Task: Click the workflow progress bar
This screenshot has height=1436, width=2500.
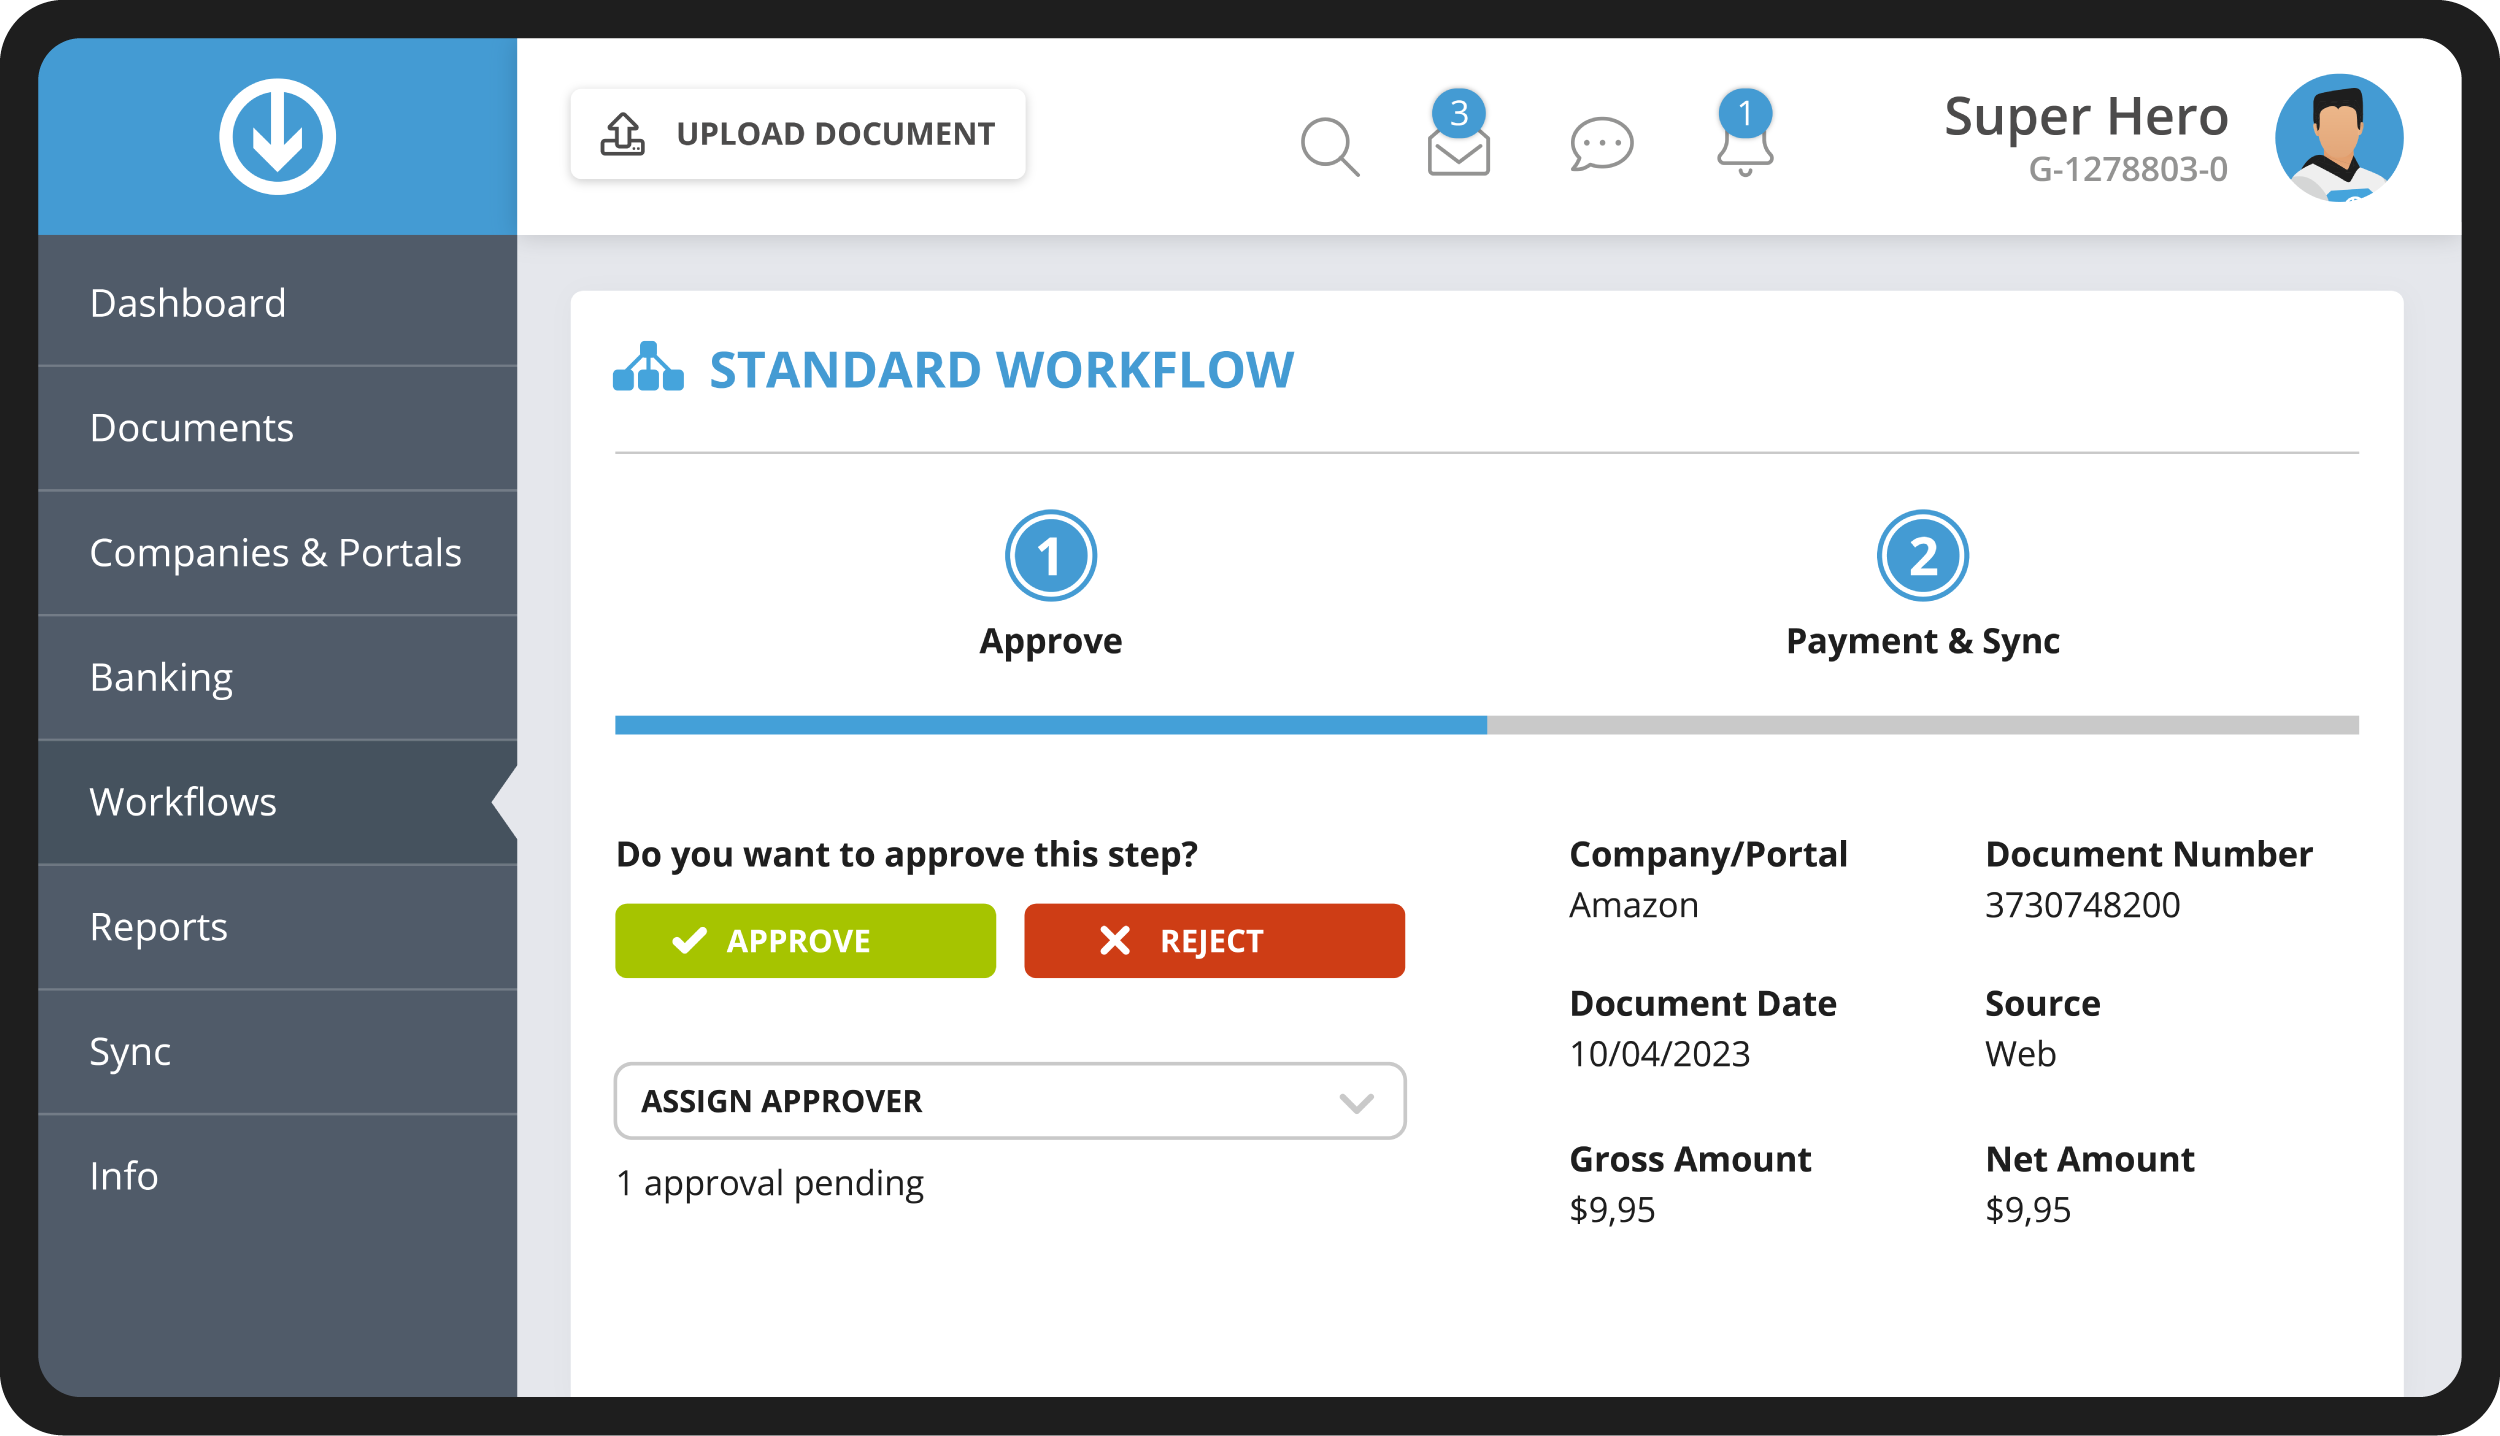Action: click(1487, 725)
